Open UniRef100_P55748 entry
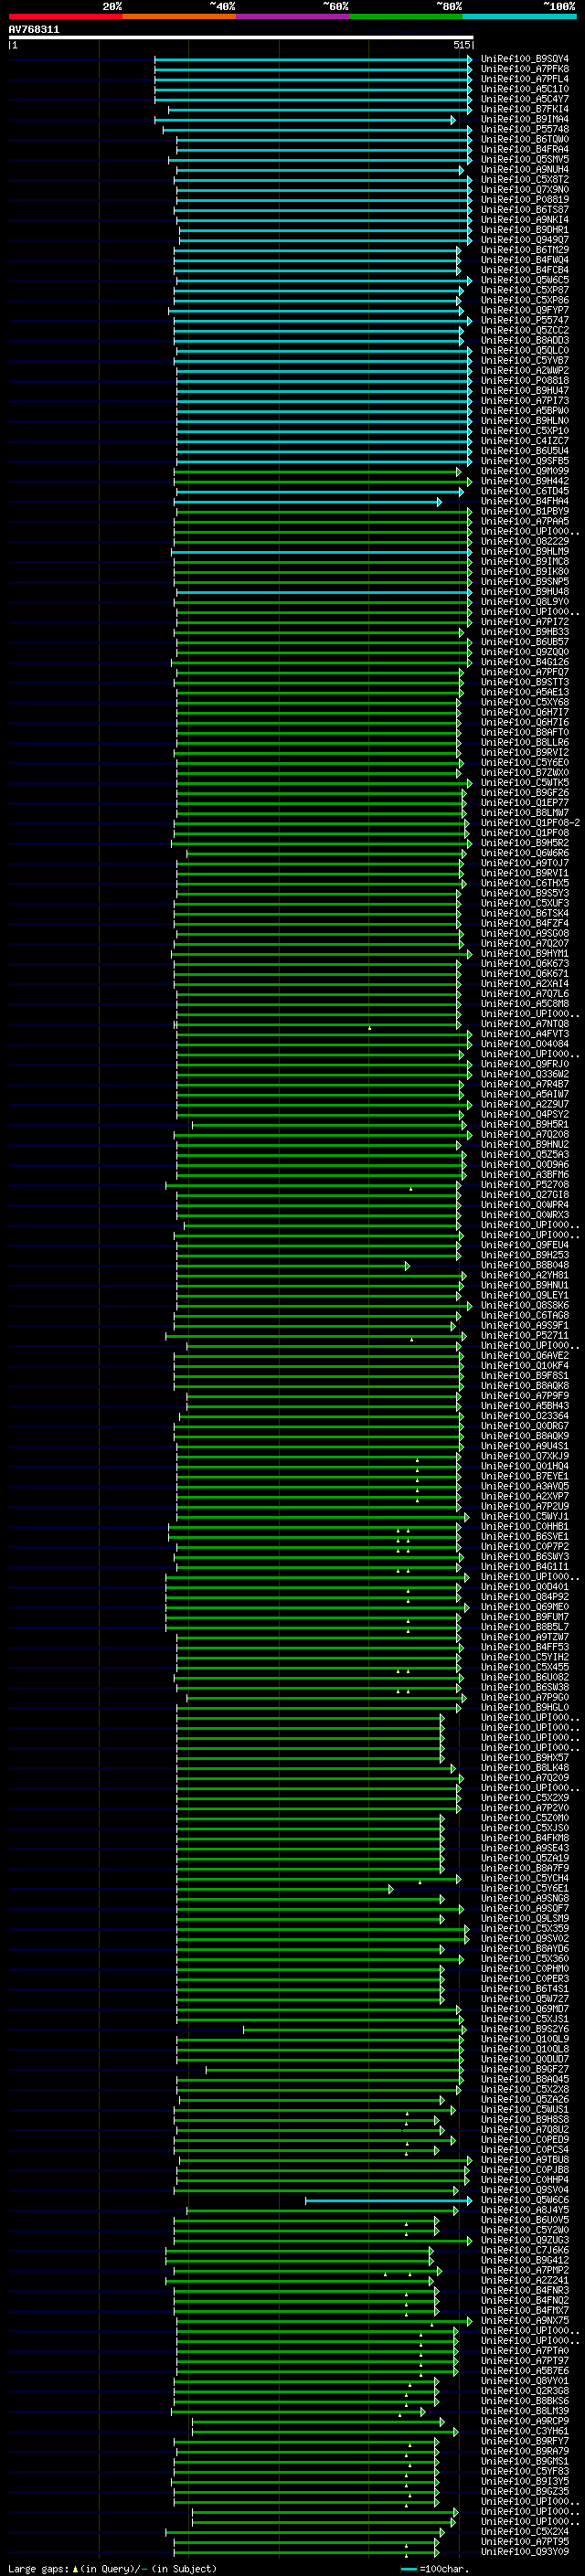Viewport: 585px width, 2576px height. 524,129
